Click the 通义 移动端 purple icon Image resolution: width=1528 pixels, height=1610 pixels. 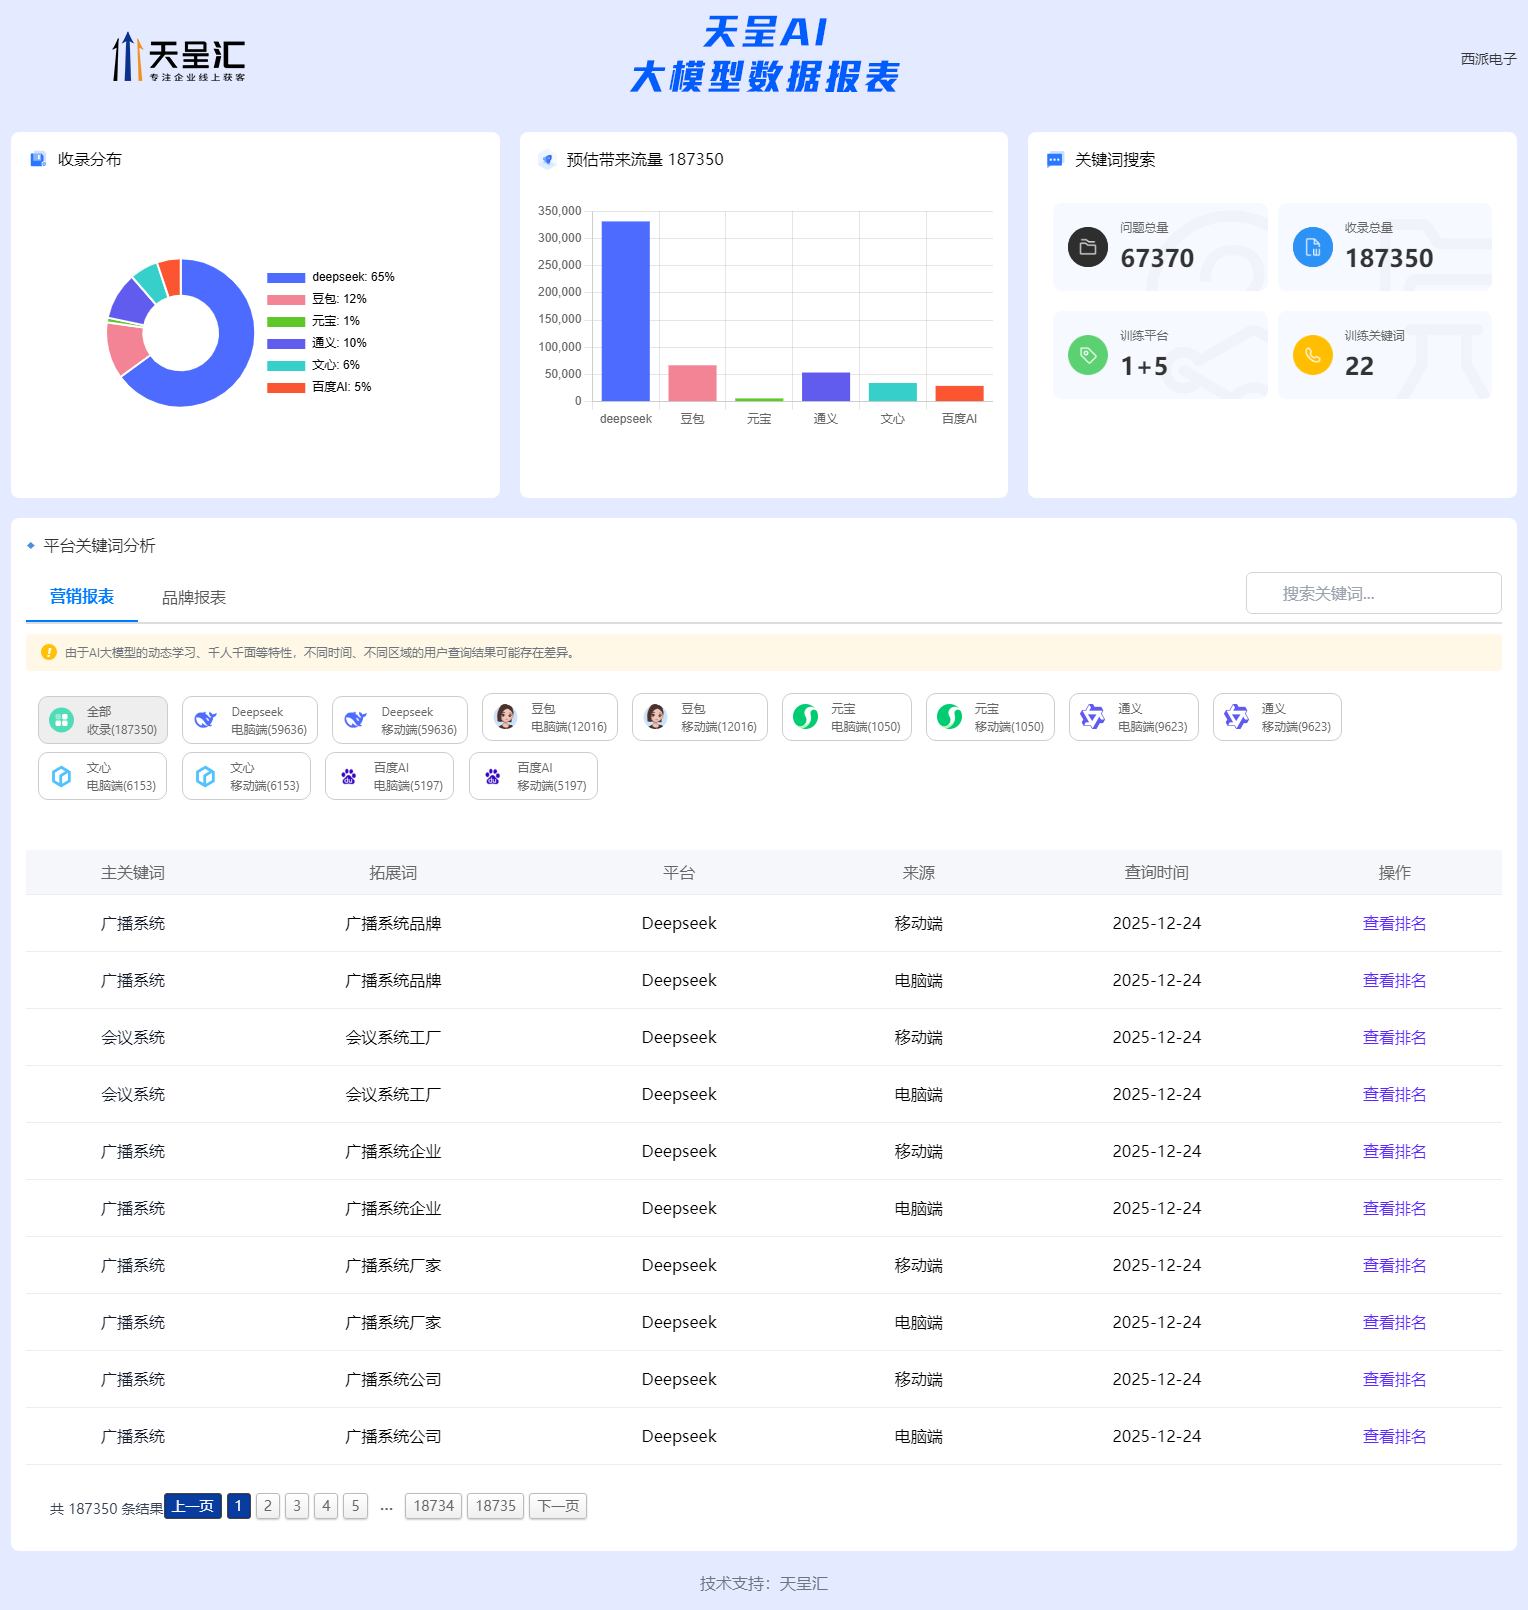[1237, 717]
